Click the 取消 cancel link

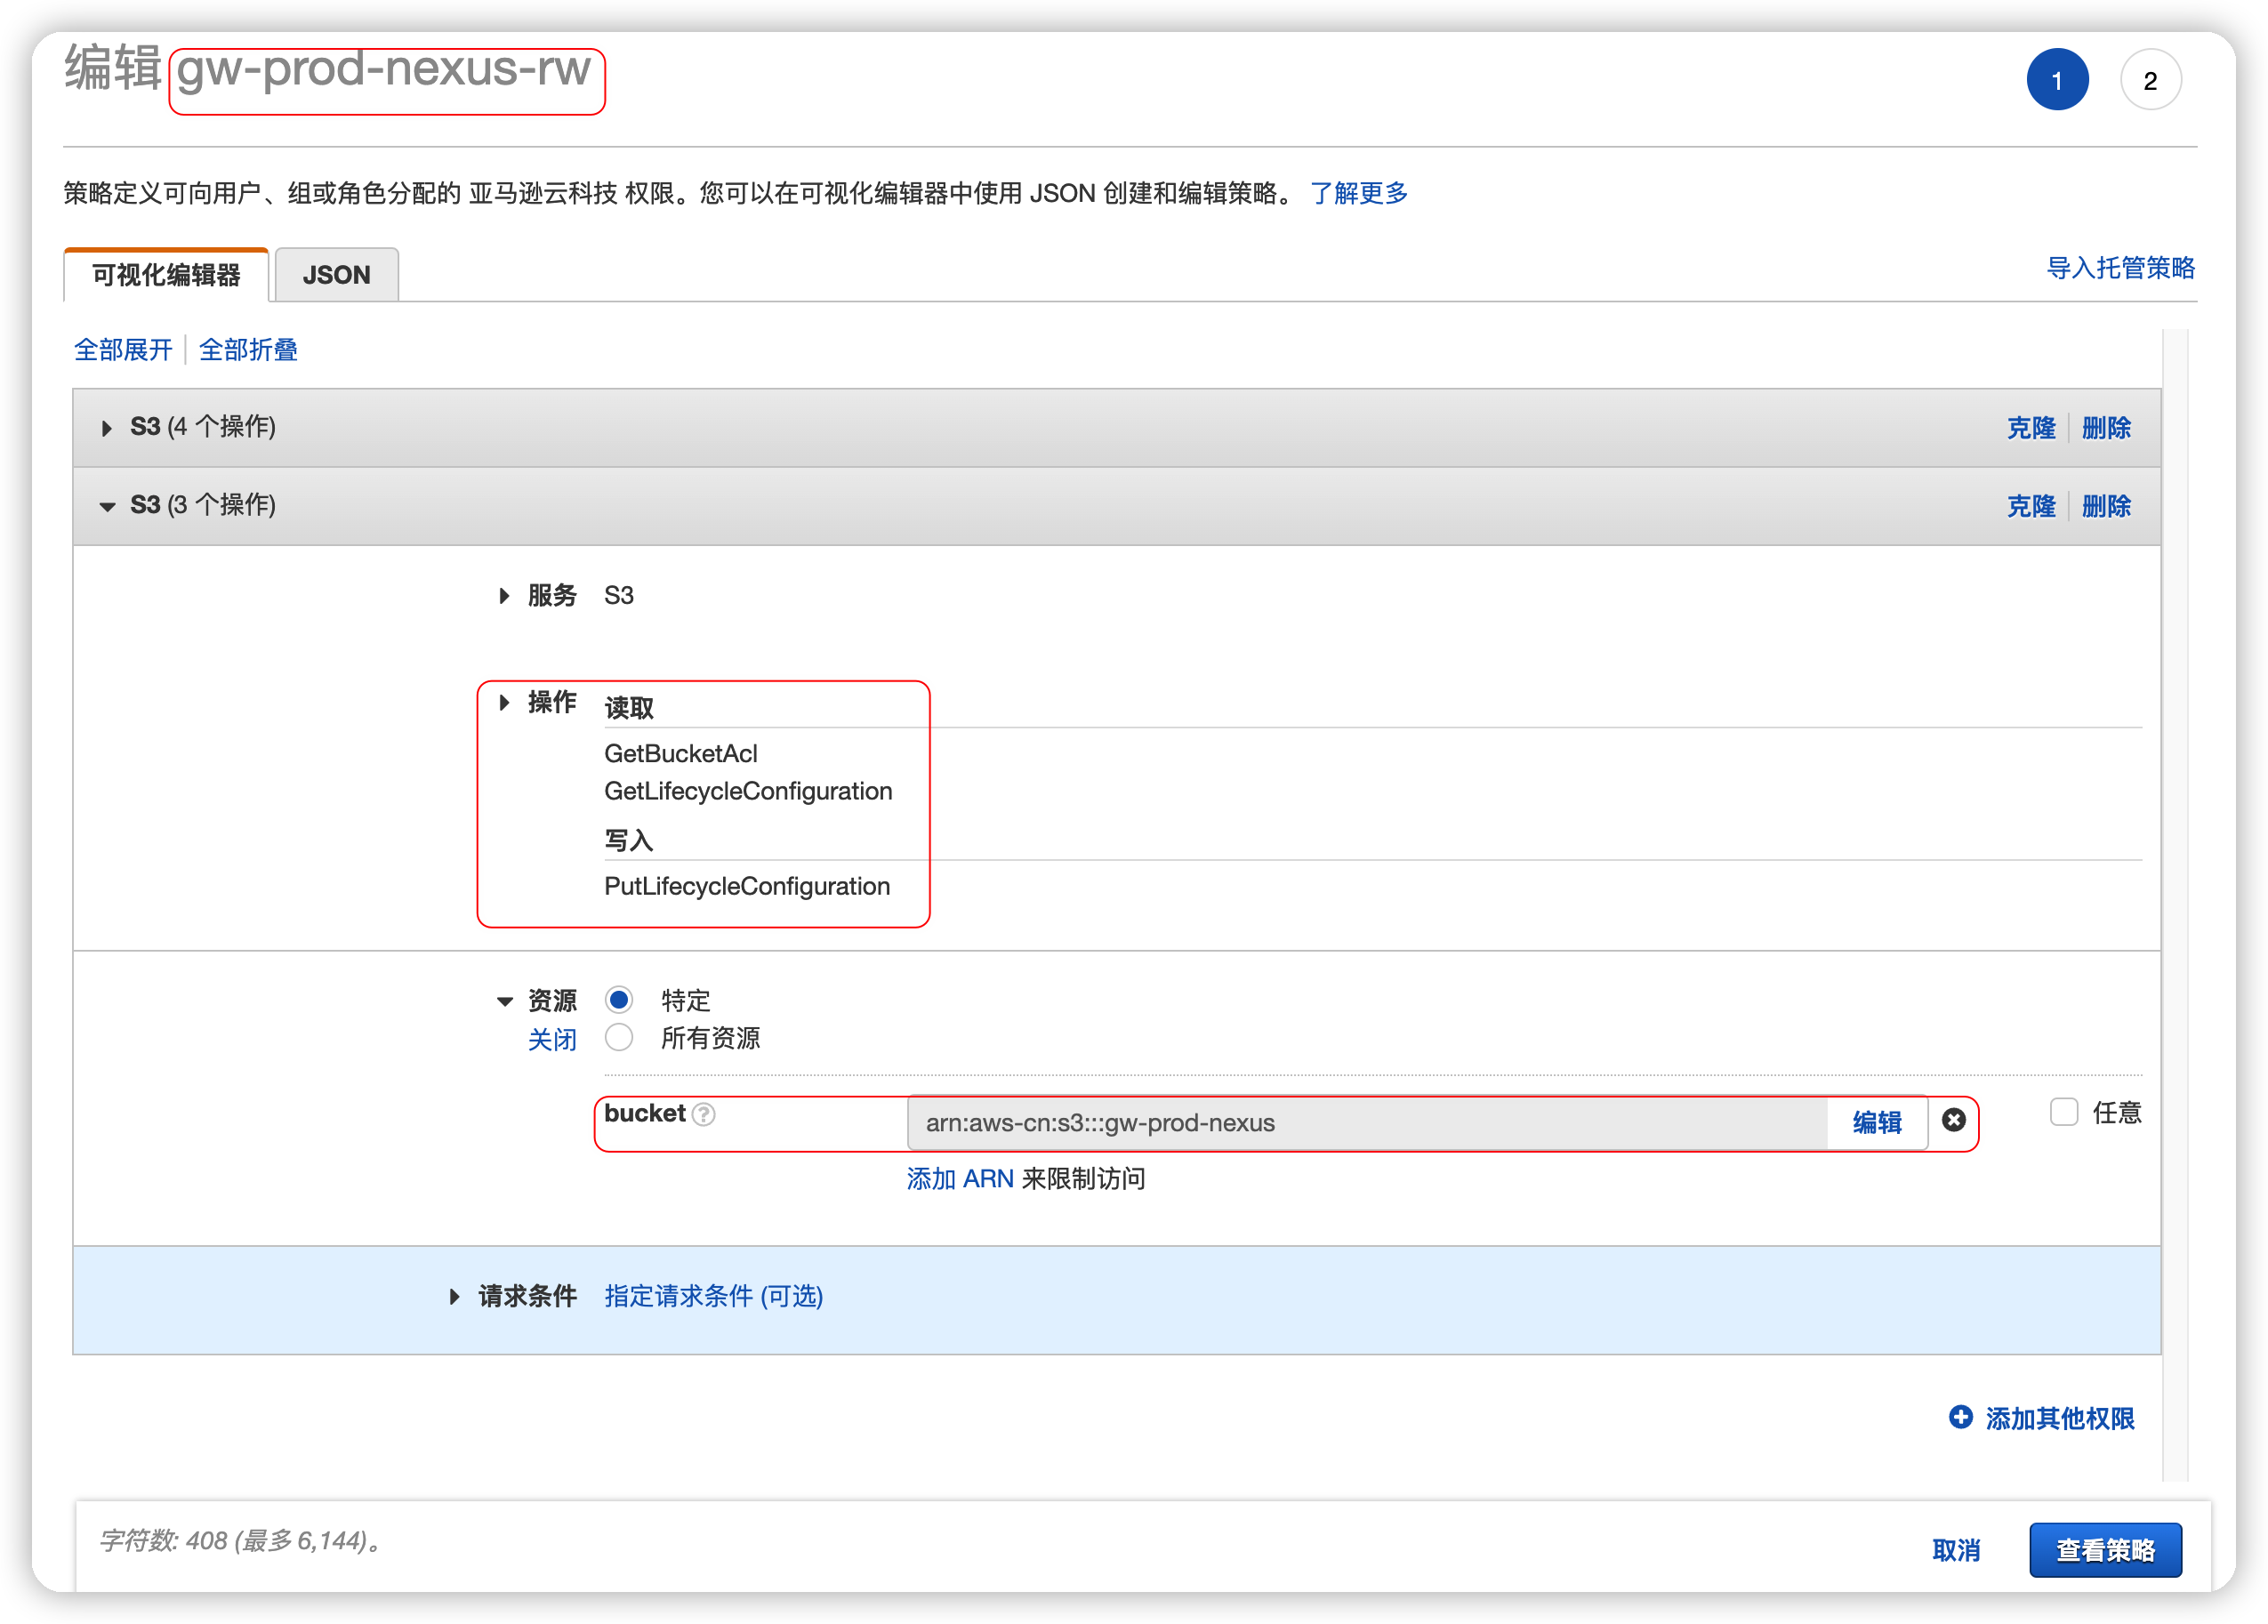click(x=1955, y=1549)
